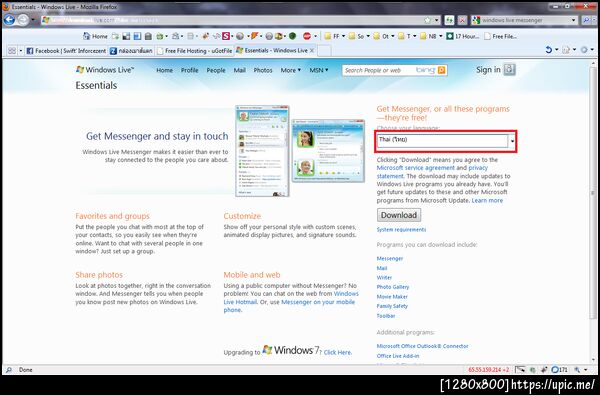Image resolution: width=600 pixels, height=395 pixels.
Task: Open the T bookmarks folder
Action: [407, 36]
